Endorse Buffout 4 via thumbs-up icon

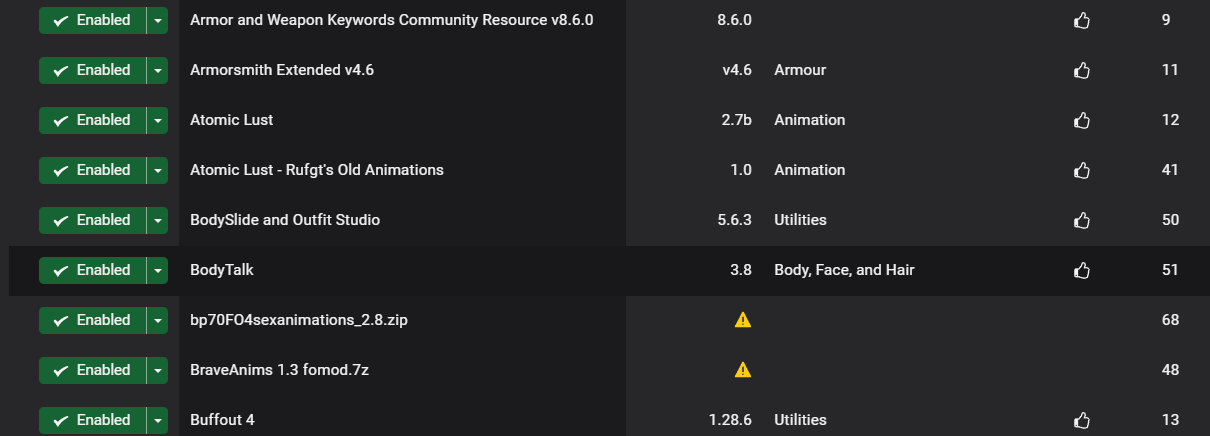click(x=1081, y=420)
